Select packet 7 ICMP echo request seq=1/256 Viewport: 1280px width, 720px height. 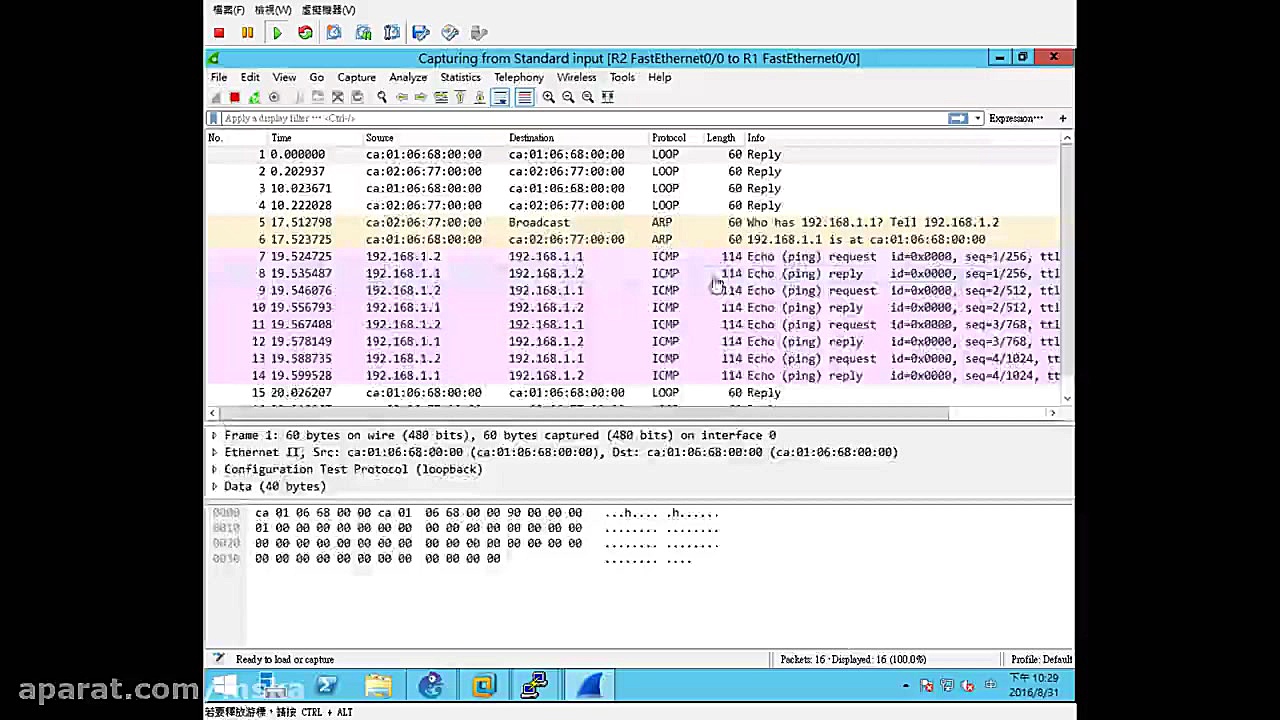coord(633,256)
